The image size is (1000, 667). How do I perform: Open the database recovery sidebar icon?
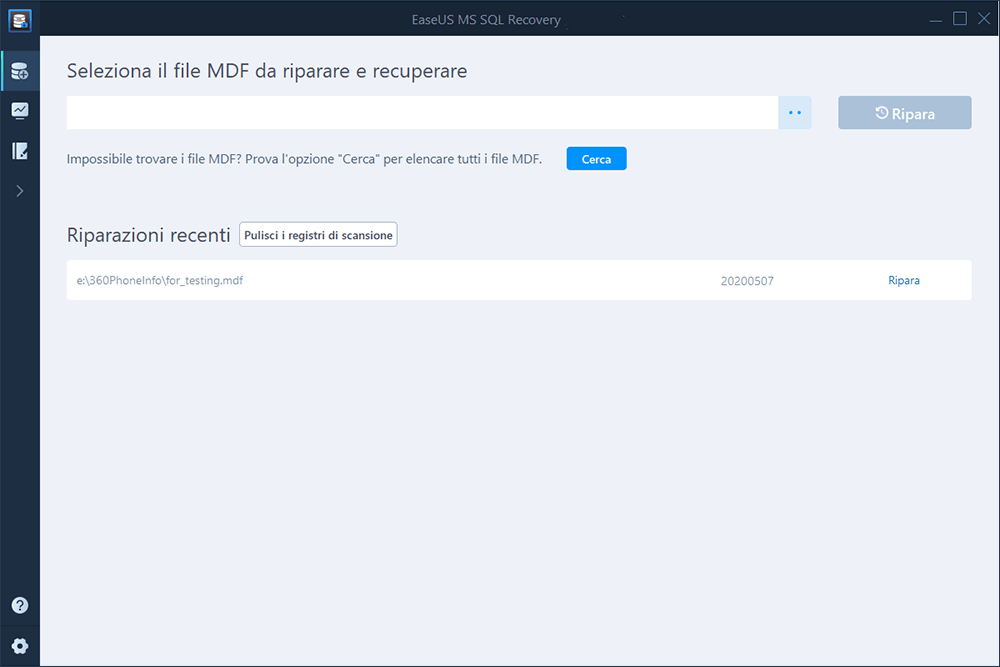pyautogui.click(x=20, y=71)
